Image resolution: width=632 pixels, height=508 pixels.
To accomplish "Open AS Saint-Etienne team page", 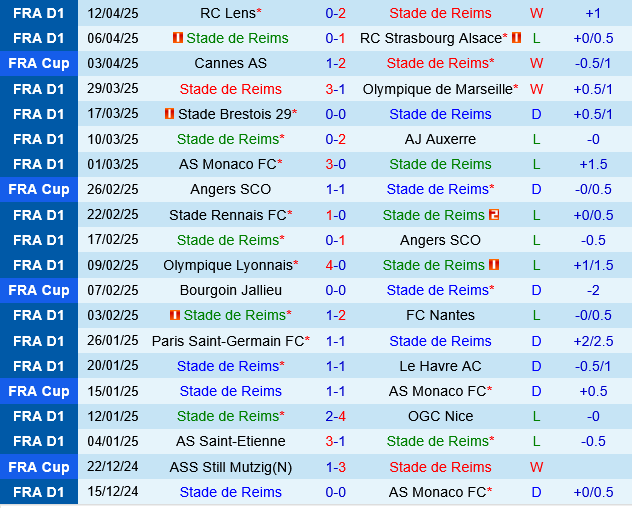I will [x=231, y=441].
